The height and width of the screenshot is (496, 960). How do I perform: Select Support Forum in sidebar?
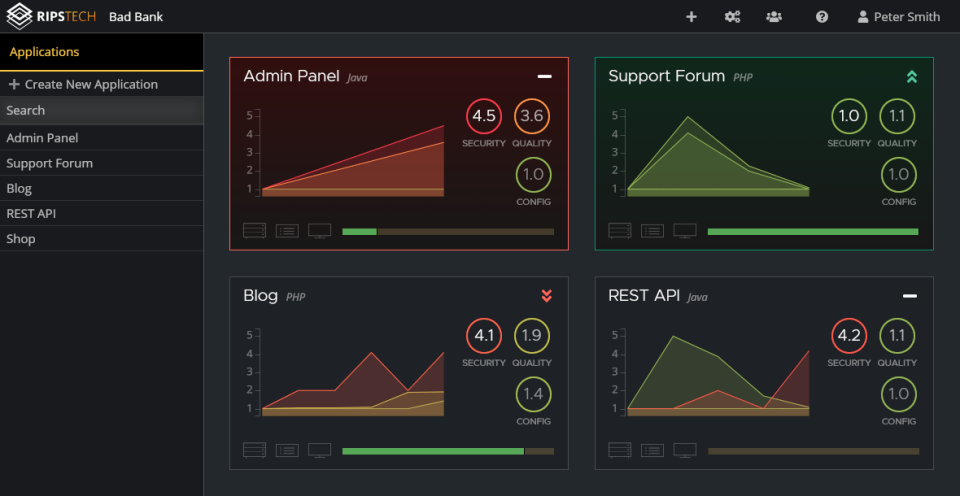click(x=49, y=163)
